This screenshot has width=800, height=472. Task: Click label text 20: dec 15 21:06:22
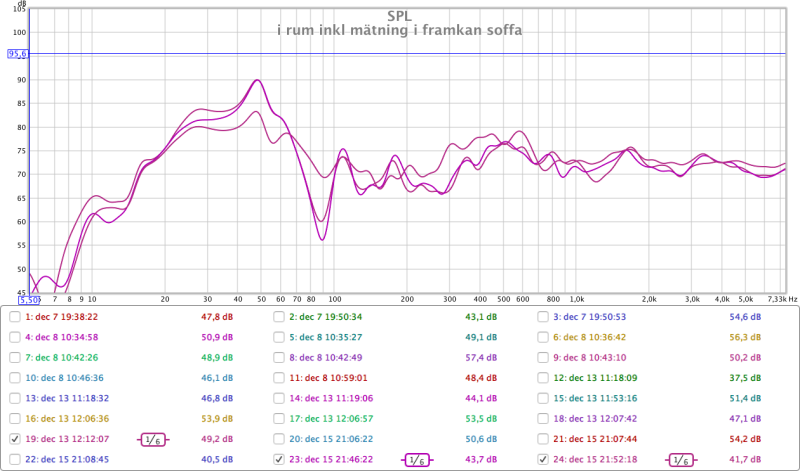331,439
